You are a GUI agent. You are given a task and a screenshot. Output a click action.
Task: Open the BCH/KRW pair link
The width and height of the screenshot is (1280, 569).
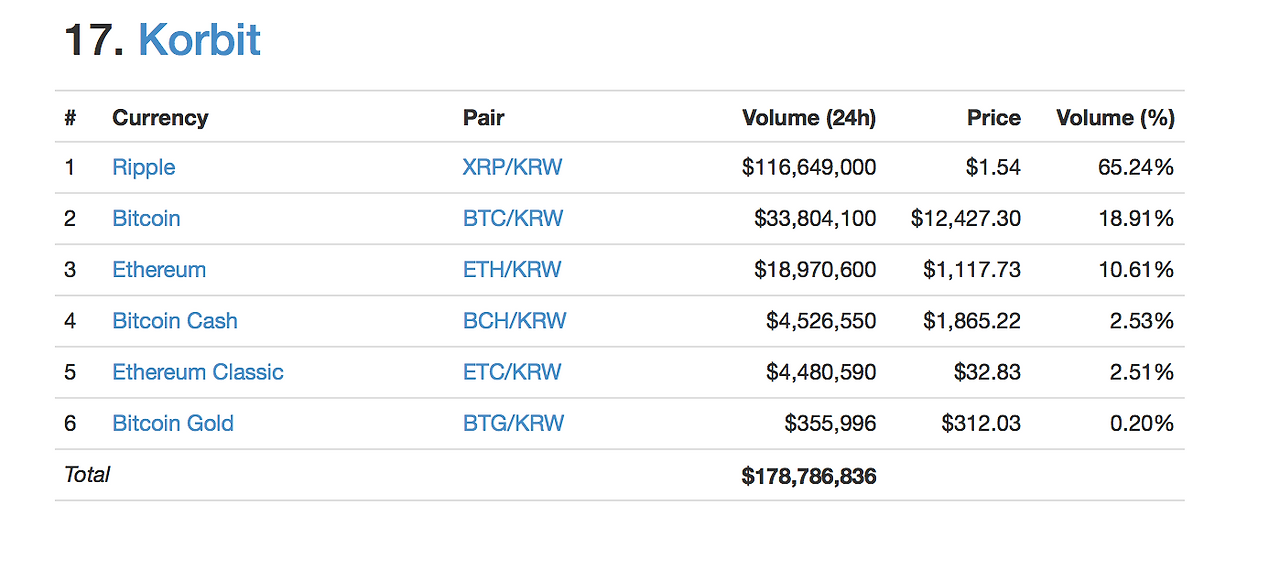[x=514, y=321]
